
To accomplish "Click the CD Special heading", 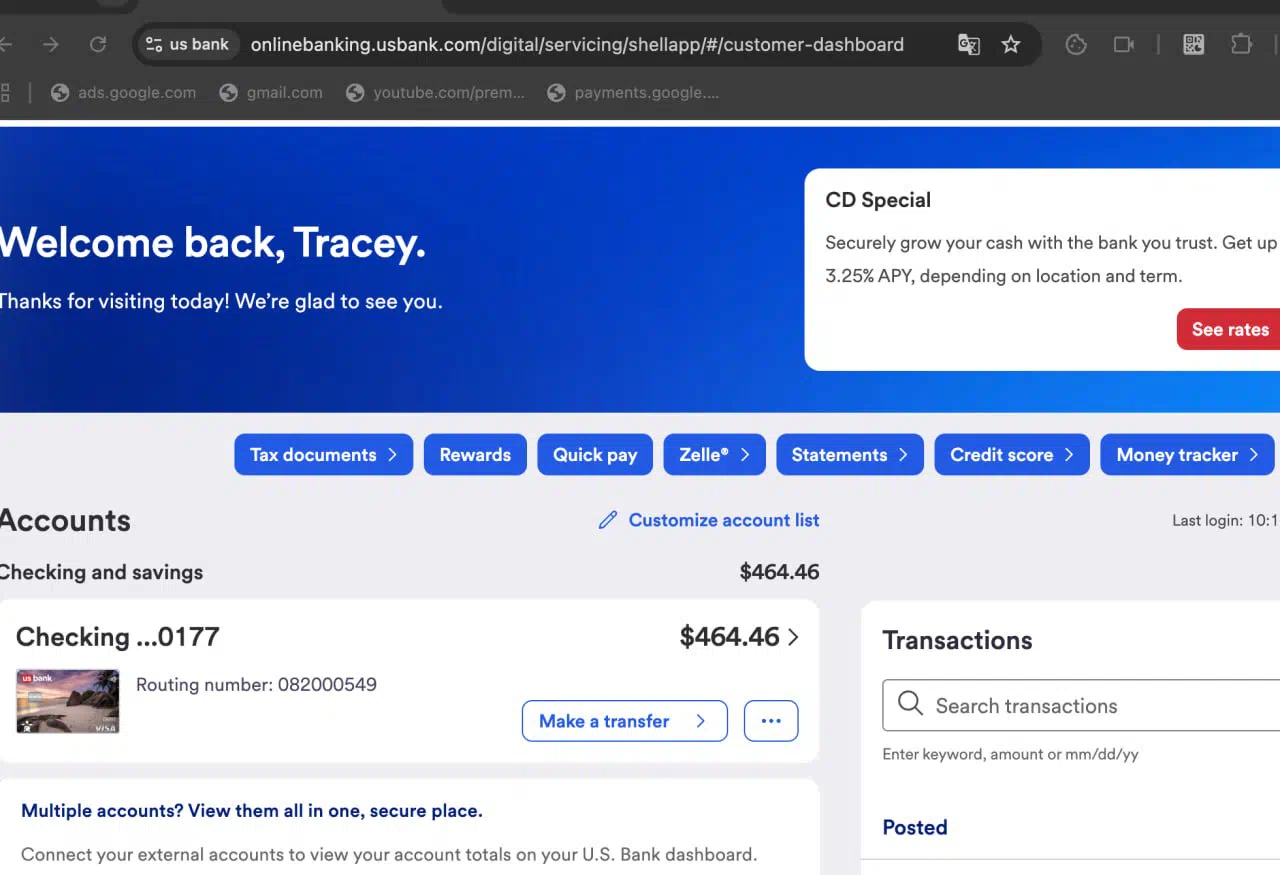I will tap(878, 200).
